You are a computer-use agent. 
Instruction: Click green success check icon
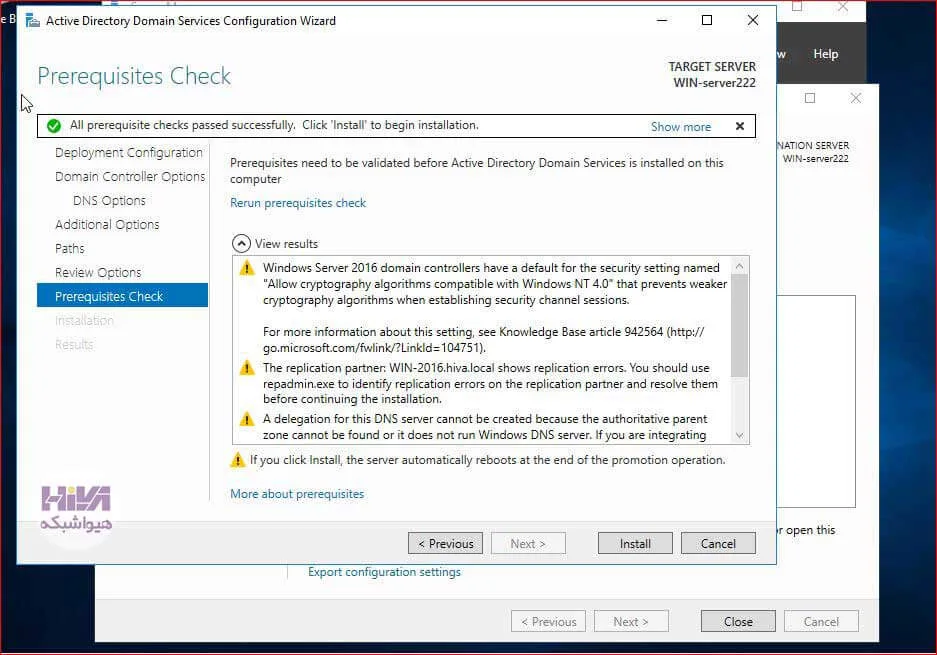[54, 126]
